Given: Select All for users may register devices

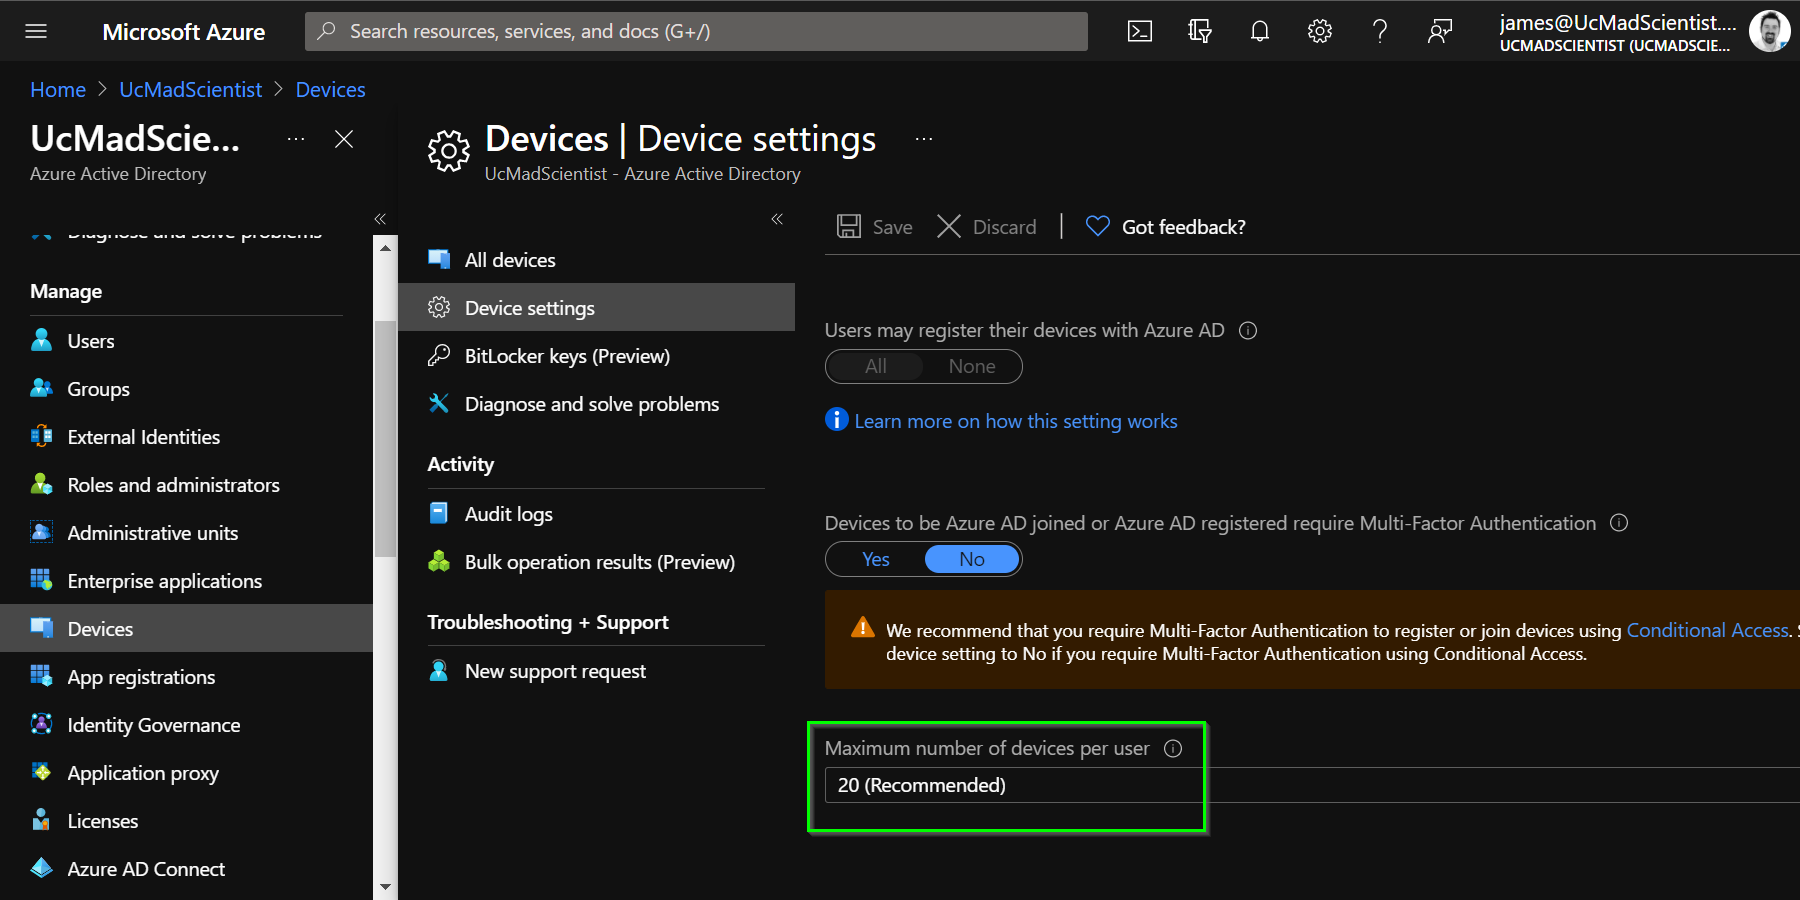Looking at the screenshot, I should [x=876, y=366].
